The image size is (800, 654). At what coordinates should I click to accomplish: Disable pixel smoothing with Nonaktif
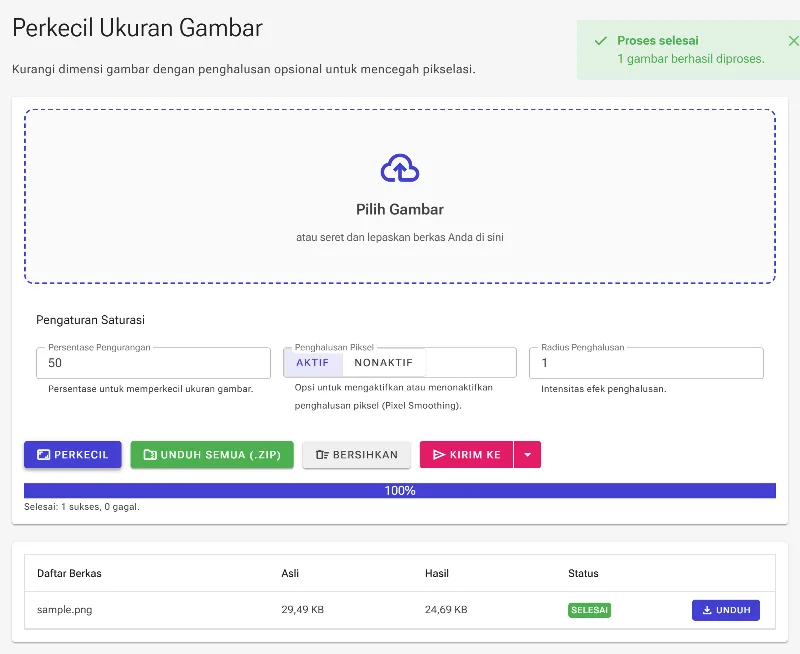pyautogui.click(x=384, y=363)
